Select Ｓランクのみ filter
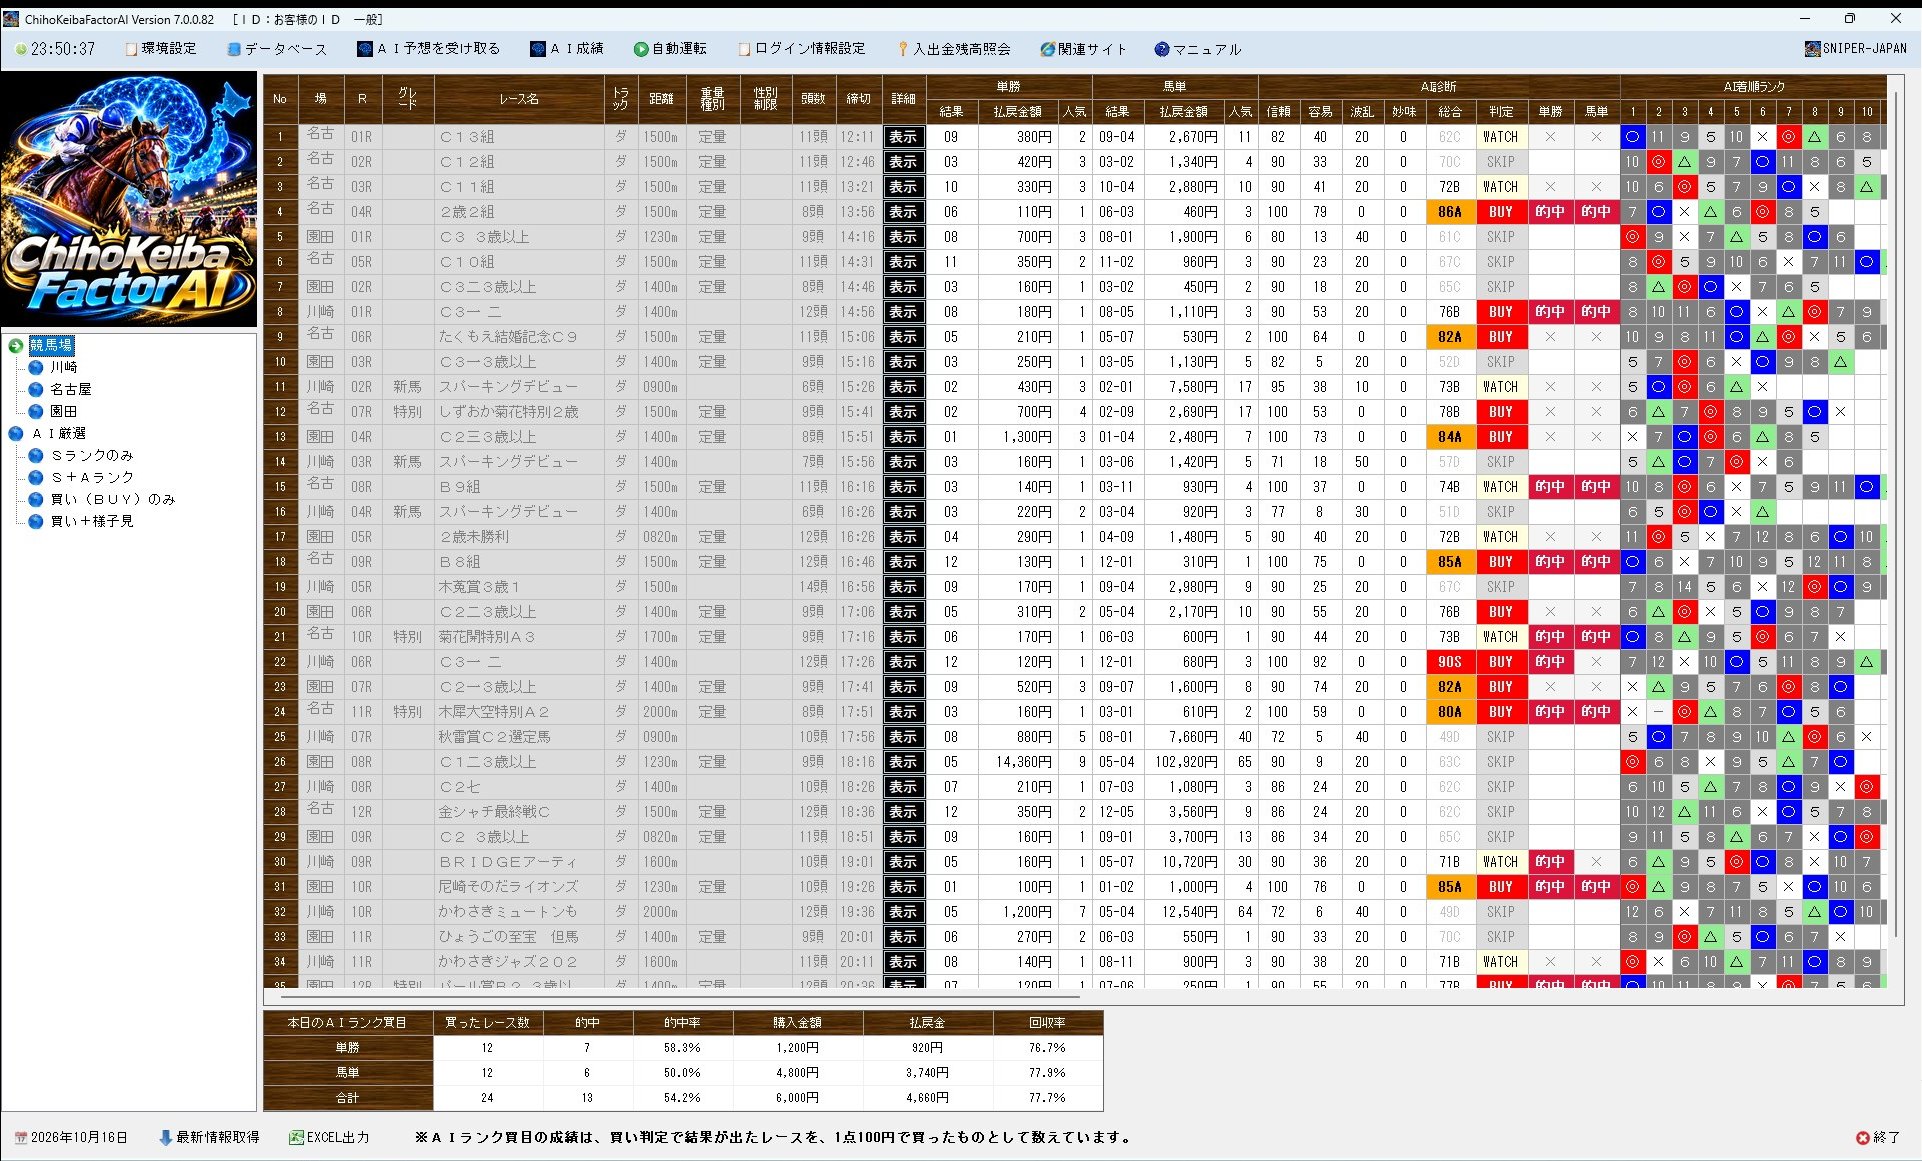 [92, 455]
